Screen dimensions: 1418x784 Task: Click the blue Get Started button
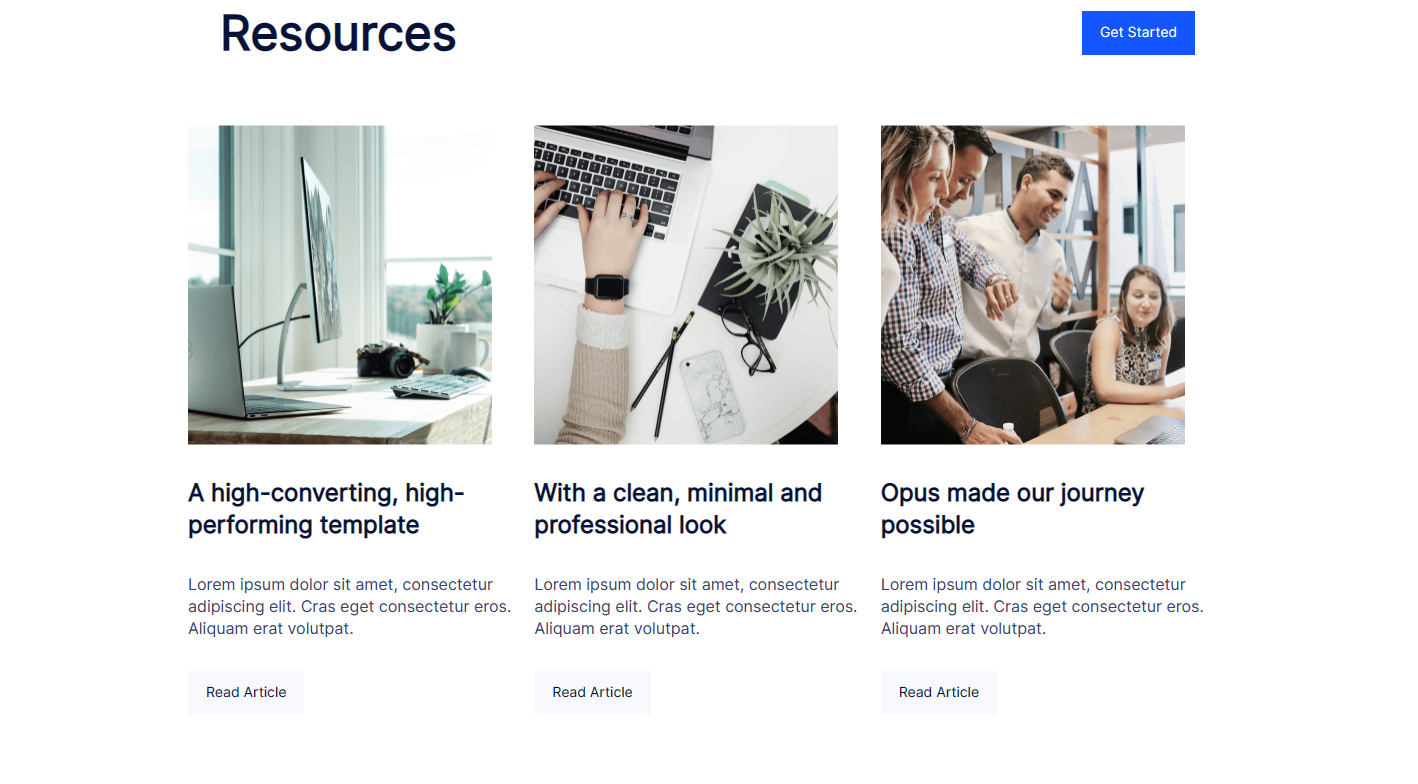[x=1138, y=33]
